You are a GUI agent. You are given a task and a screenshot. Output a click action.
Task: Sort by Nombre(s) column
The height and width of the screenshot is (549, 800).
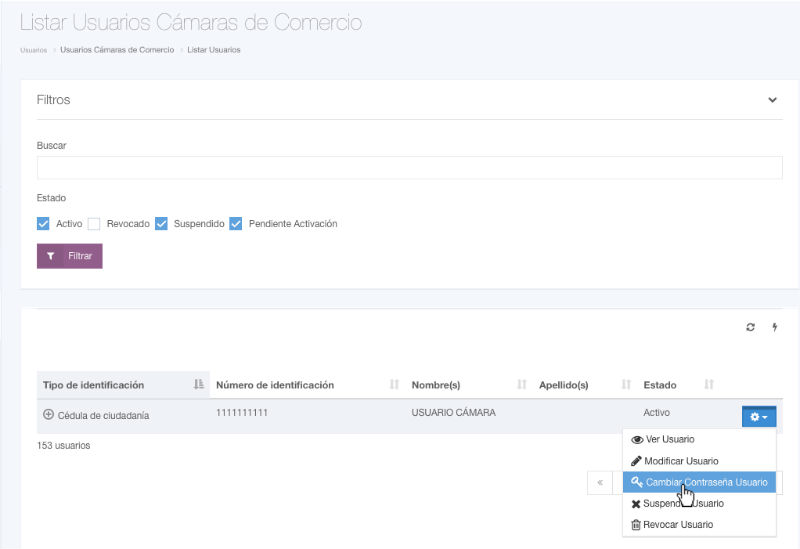coord(522,385)
